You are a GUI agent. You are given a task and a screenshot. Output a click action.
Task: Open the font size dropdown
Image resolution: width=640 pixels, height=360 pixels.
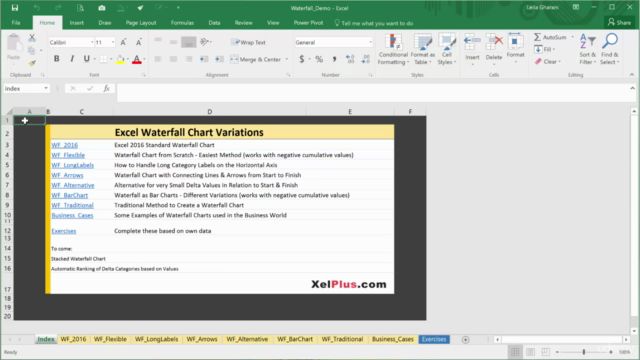coord(113,42)
